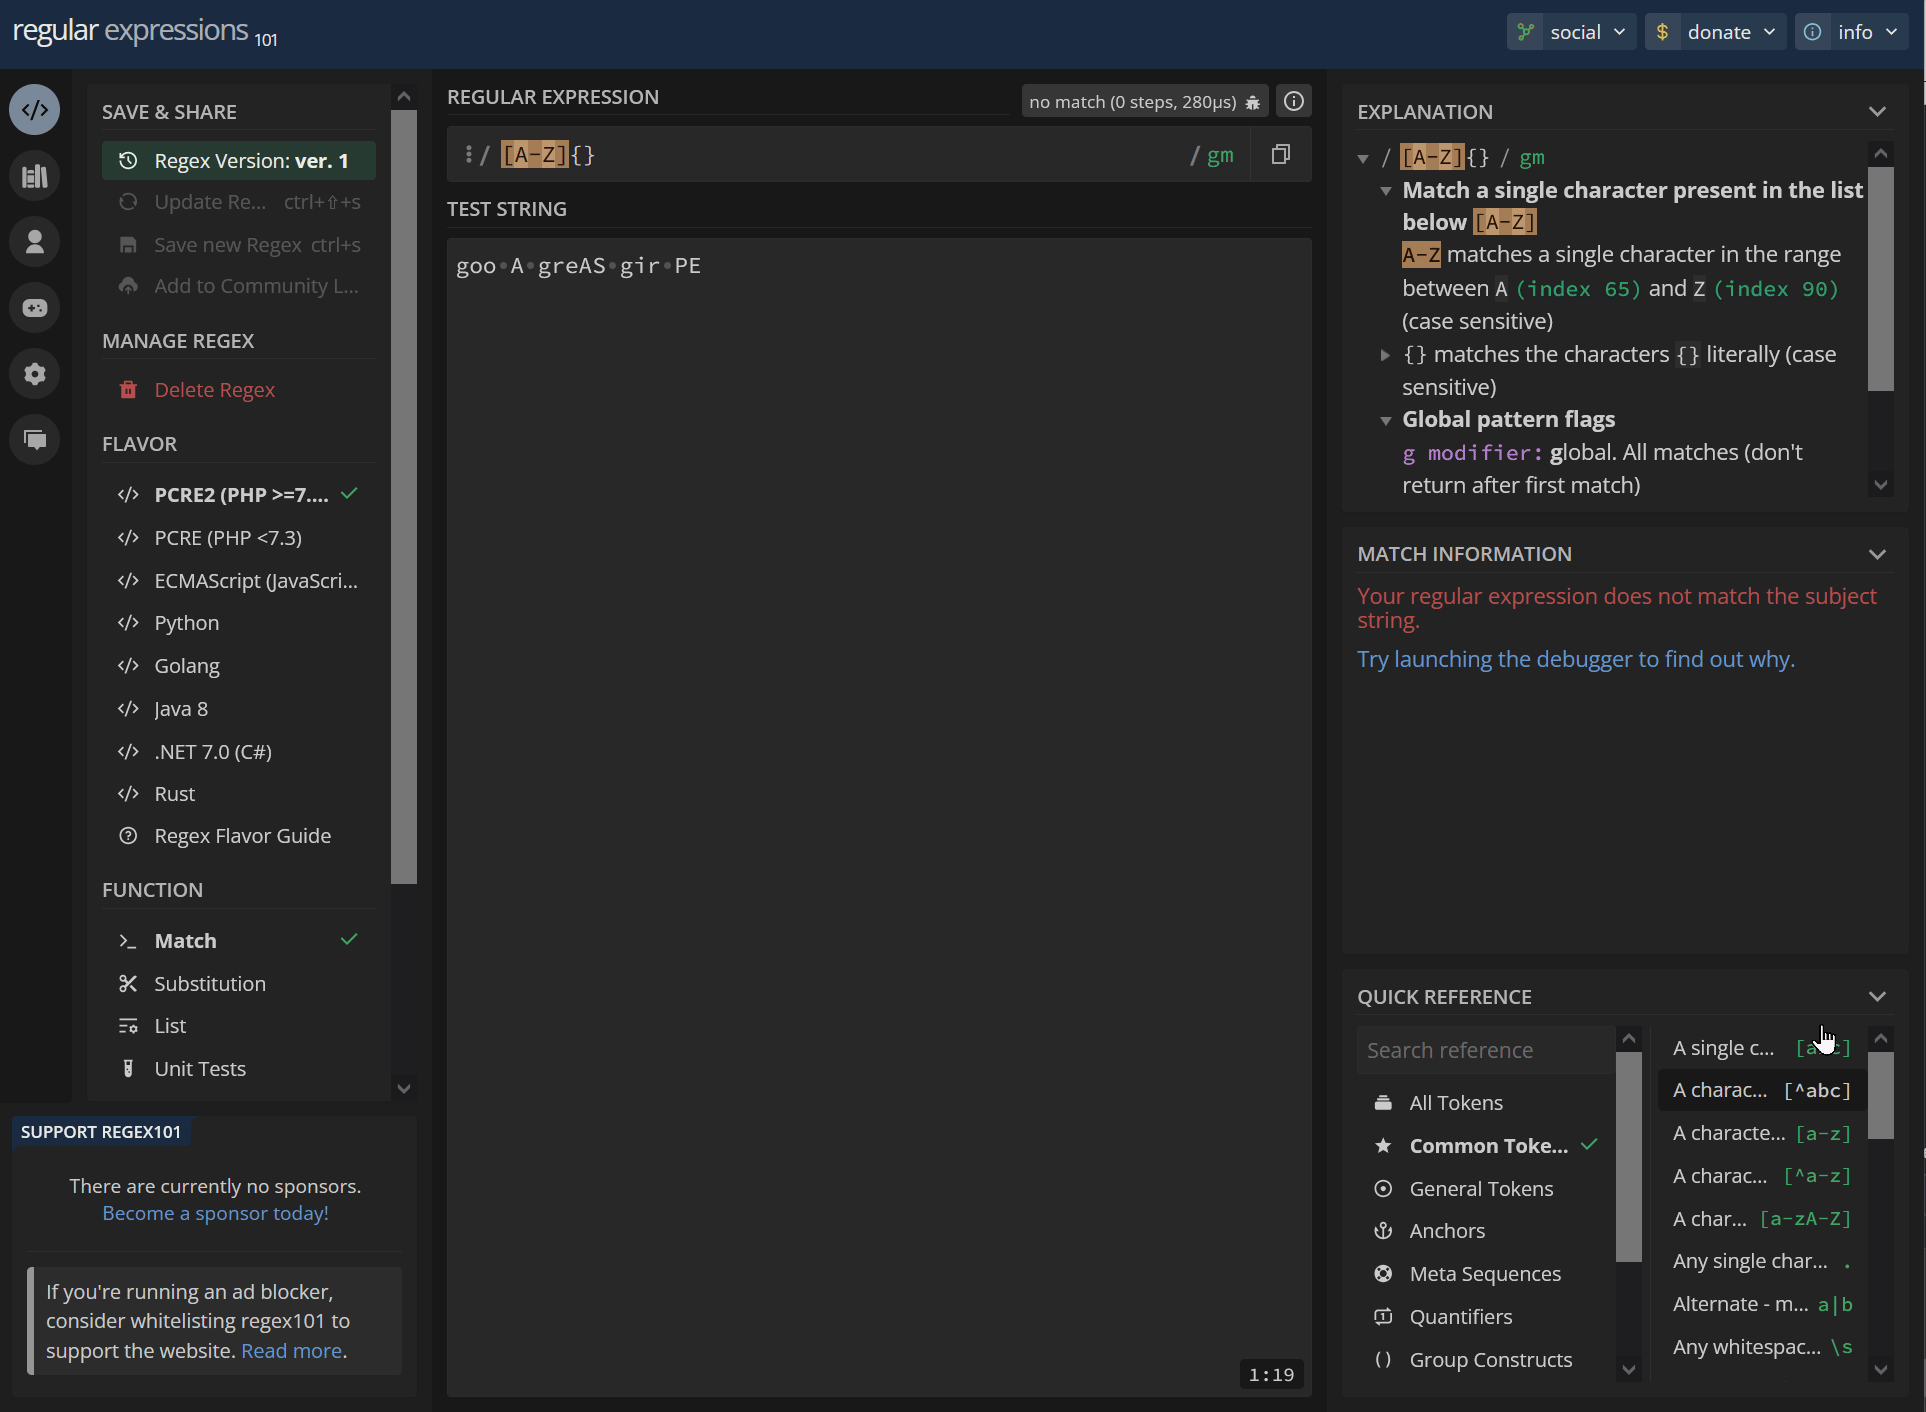Click the Regex Flavor Guide question icon
Viewport: 1926px width, 1412px height.
coord(128,836)
